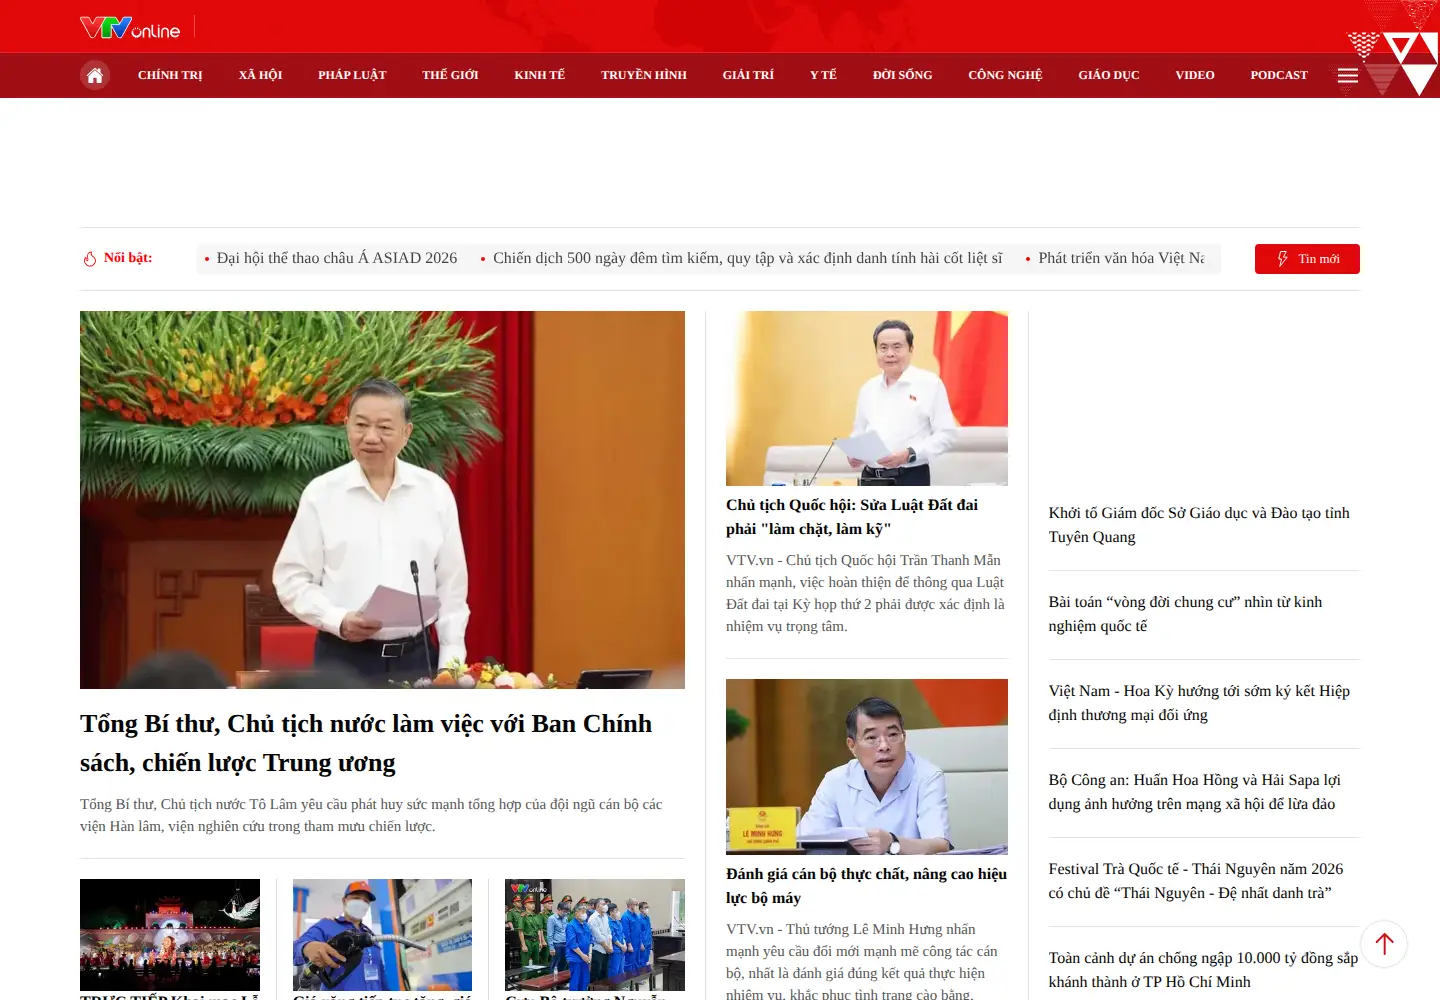Go to VIDEO section
This screenshot has width=1440, height=1000.
(1195, 75)
